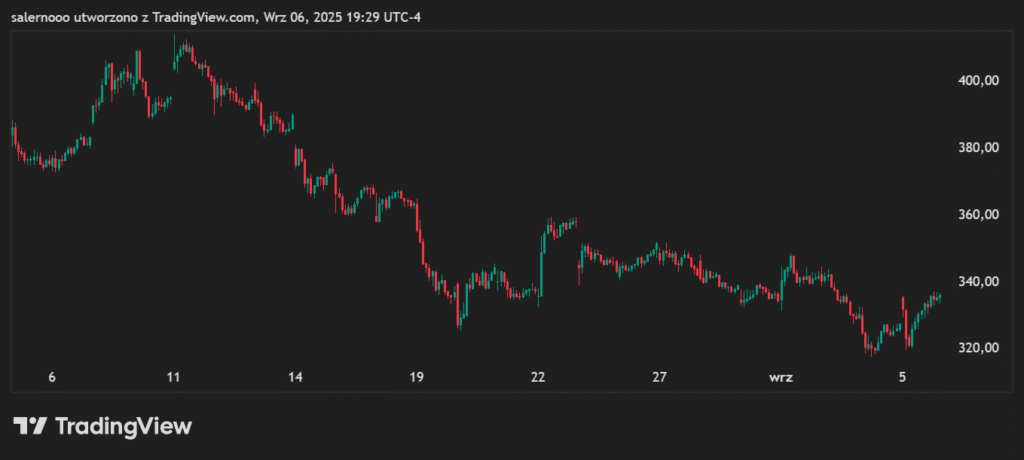Select the 380,00 price axis label
The image size is (1024, 460).
(979, 147)
